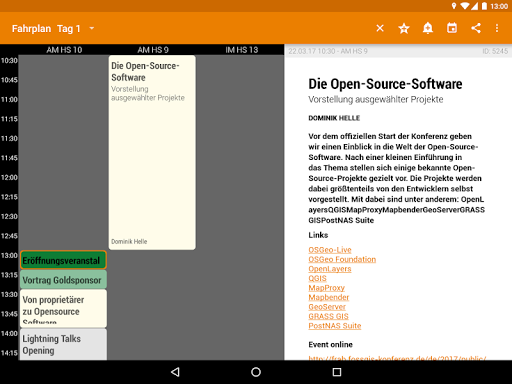Star this talk as favorite
The height and width of the screenshot is (384, 512).
[x=404, y=28]
